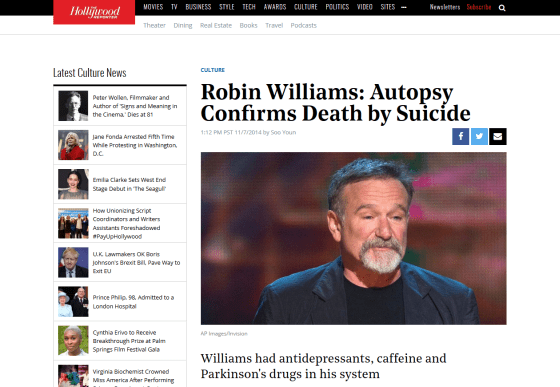Open the Podcasts subsection

coord(304,25)
